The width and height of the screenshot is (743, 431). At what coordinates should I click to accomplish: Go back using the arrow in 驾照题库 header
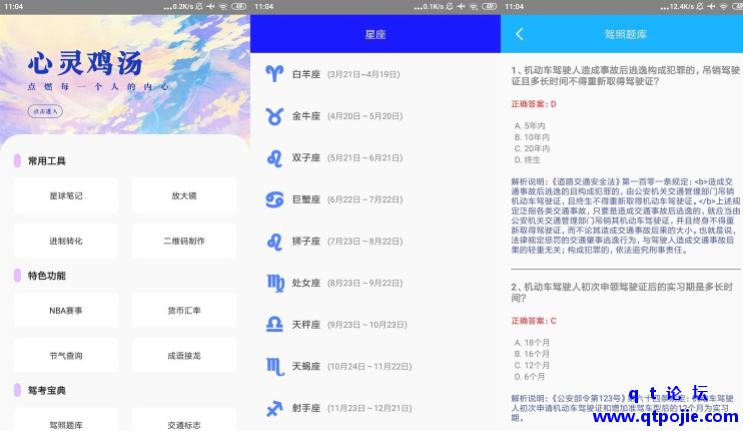(519, 34)
